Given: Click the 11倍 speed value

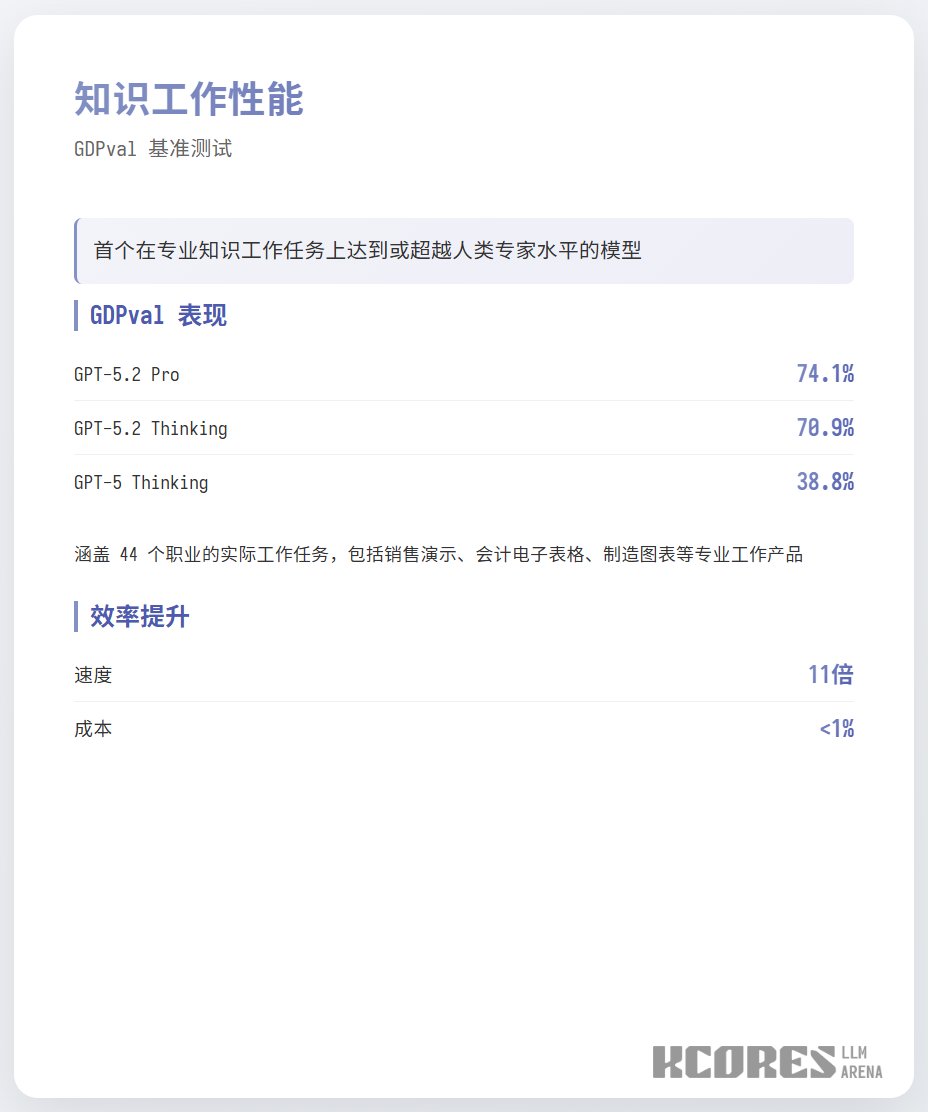Looking at the screenshot, I should point(831,674).
